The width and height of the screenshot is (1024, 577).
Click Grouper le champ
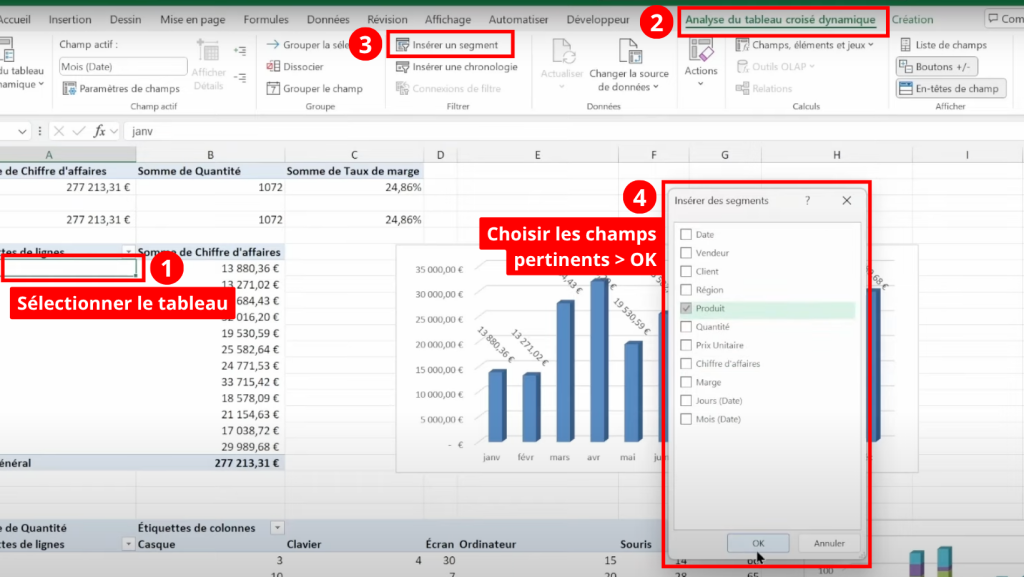pos(315,88)
